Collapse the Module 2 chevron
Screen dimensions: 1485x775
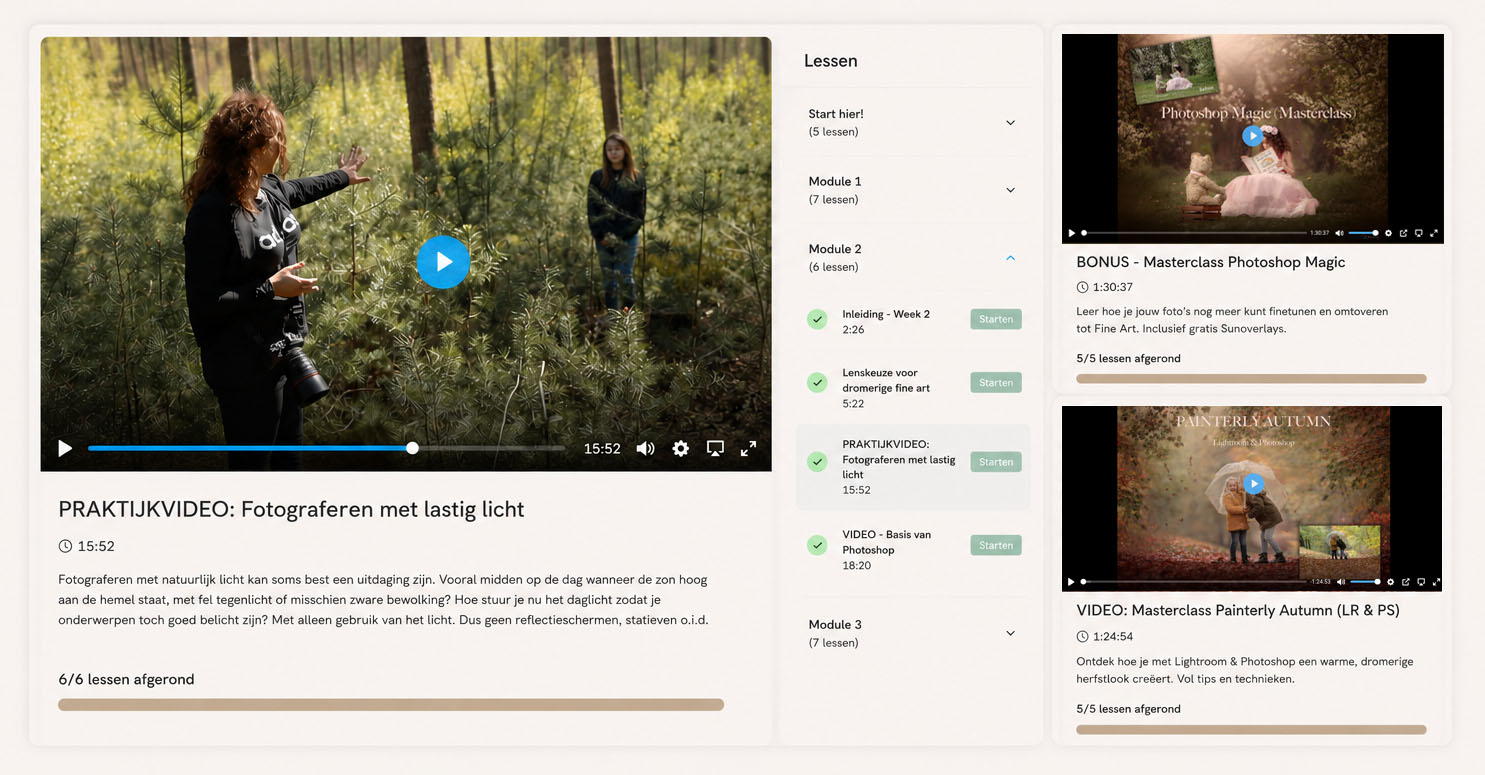click(x=1010, y=258)
